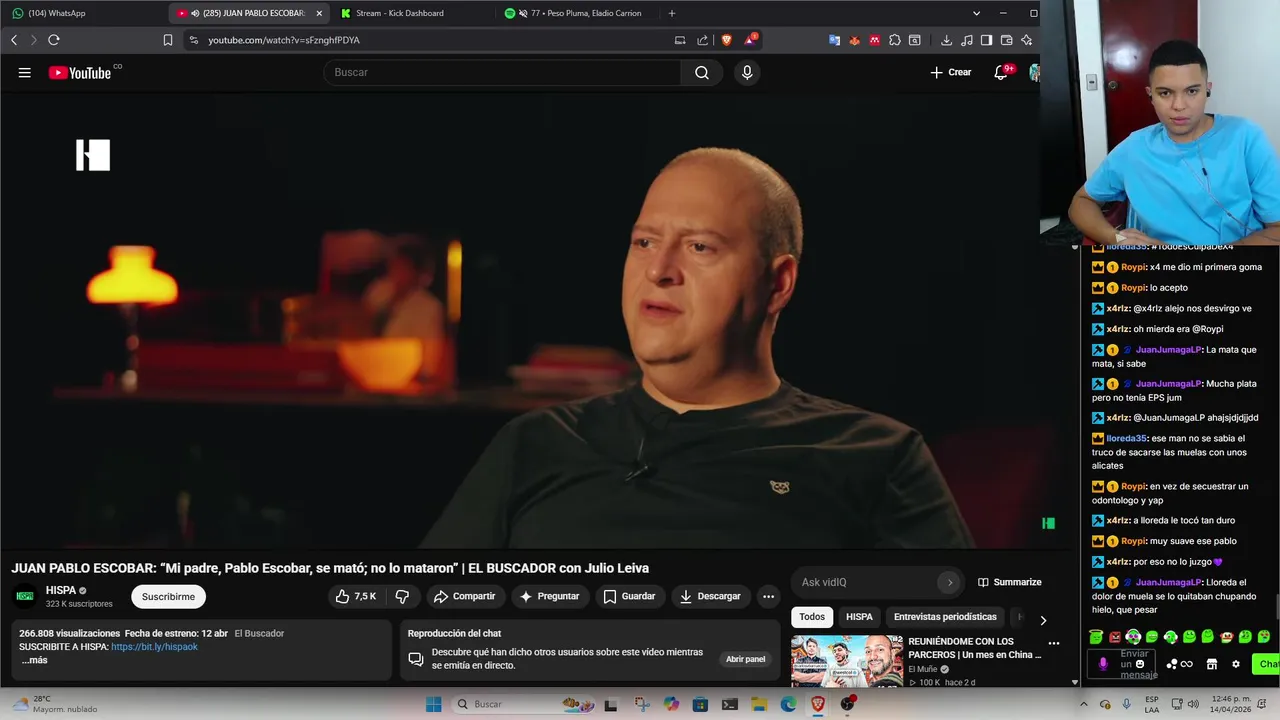
Task: Open the extensions puzzle piece menu
Action: (895, 40)
